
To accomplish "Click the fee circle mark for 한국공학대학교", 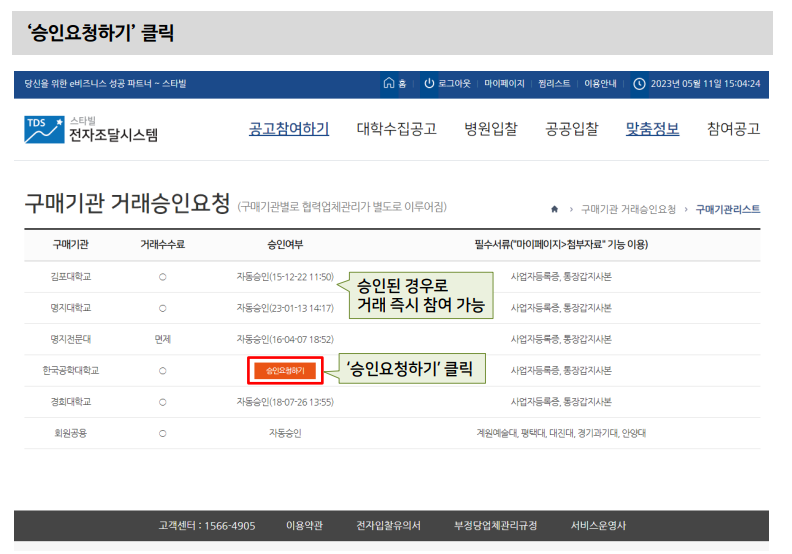I will tap(162, 371).
